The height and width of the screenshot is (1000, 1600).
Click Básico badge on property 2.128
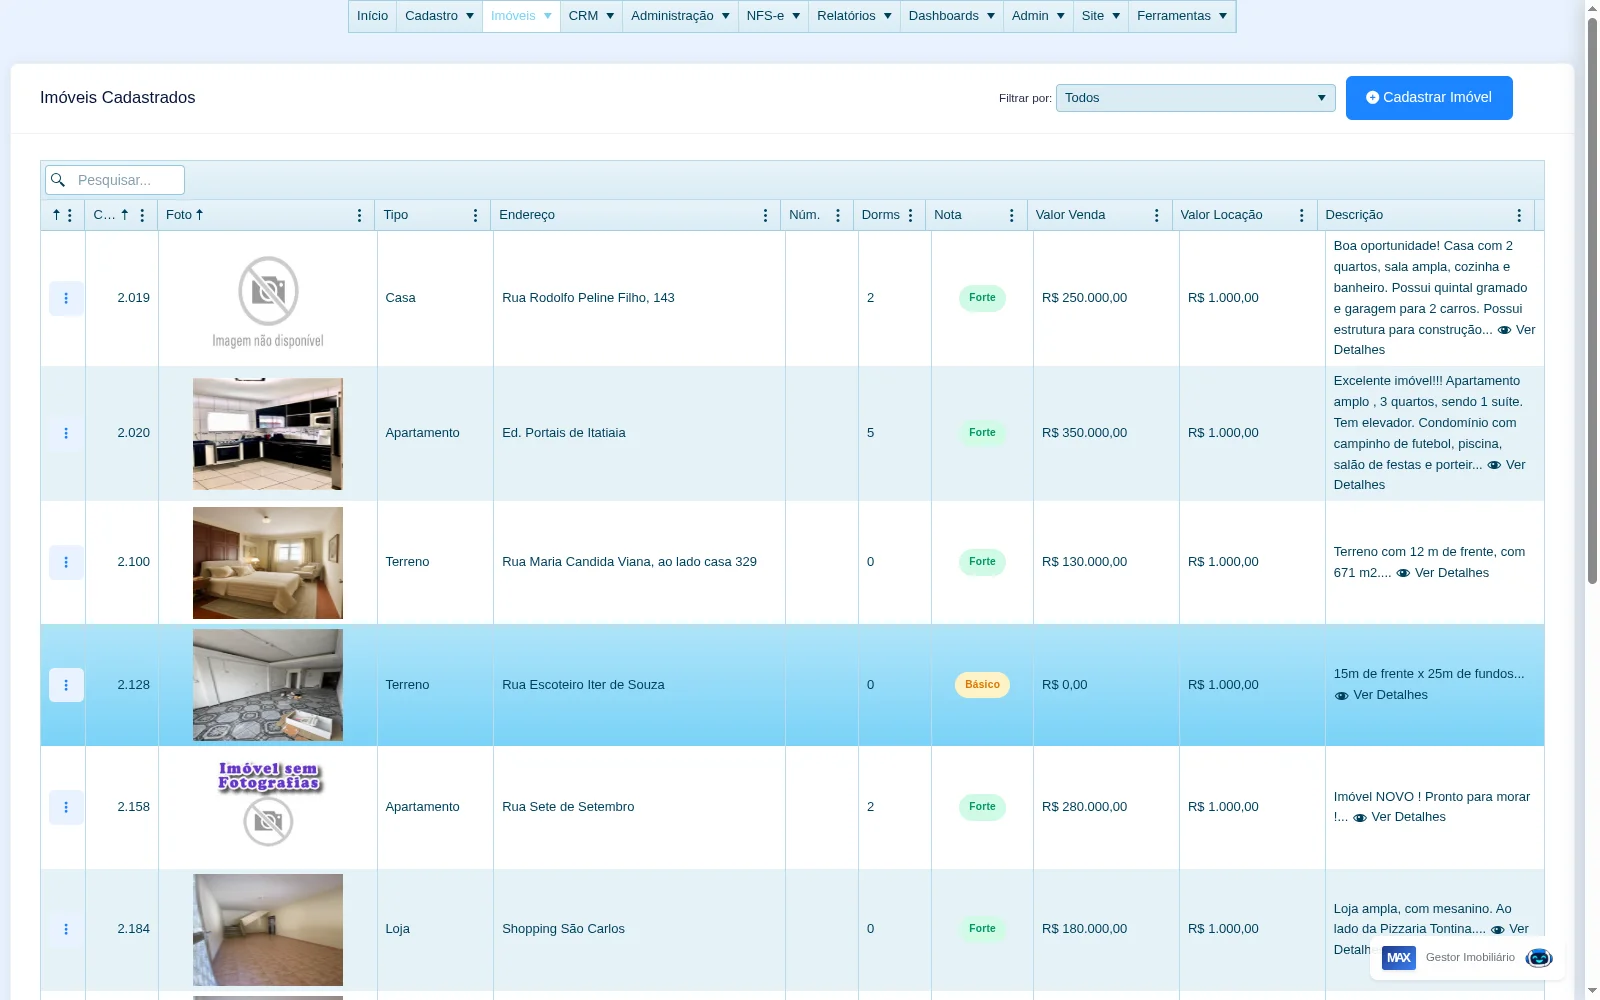(982, 685)
